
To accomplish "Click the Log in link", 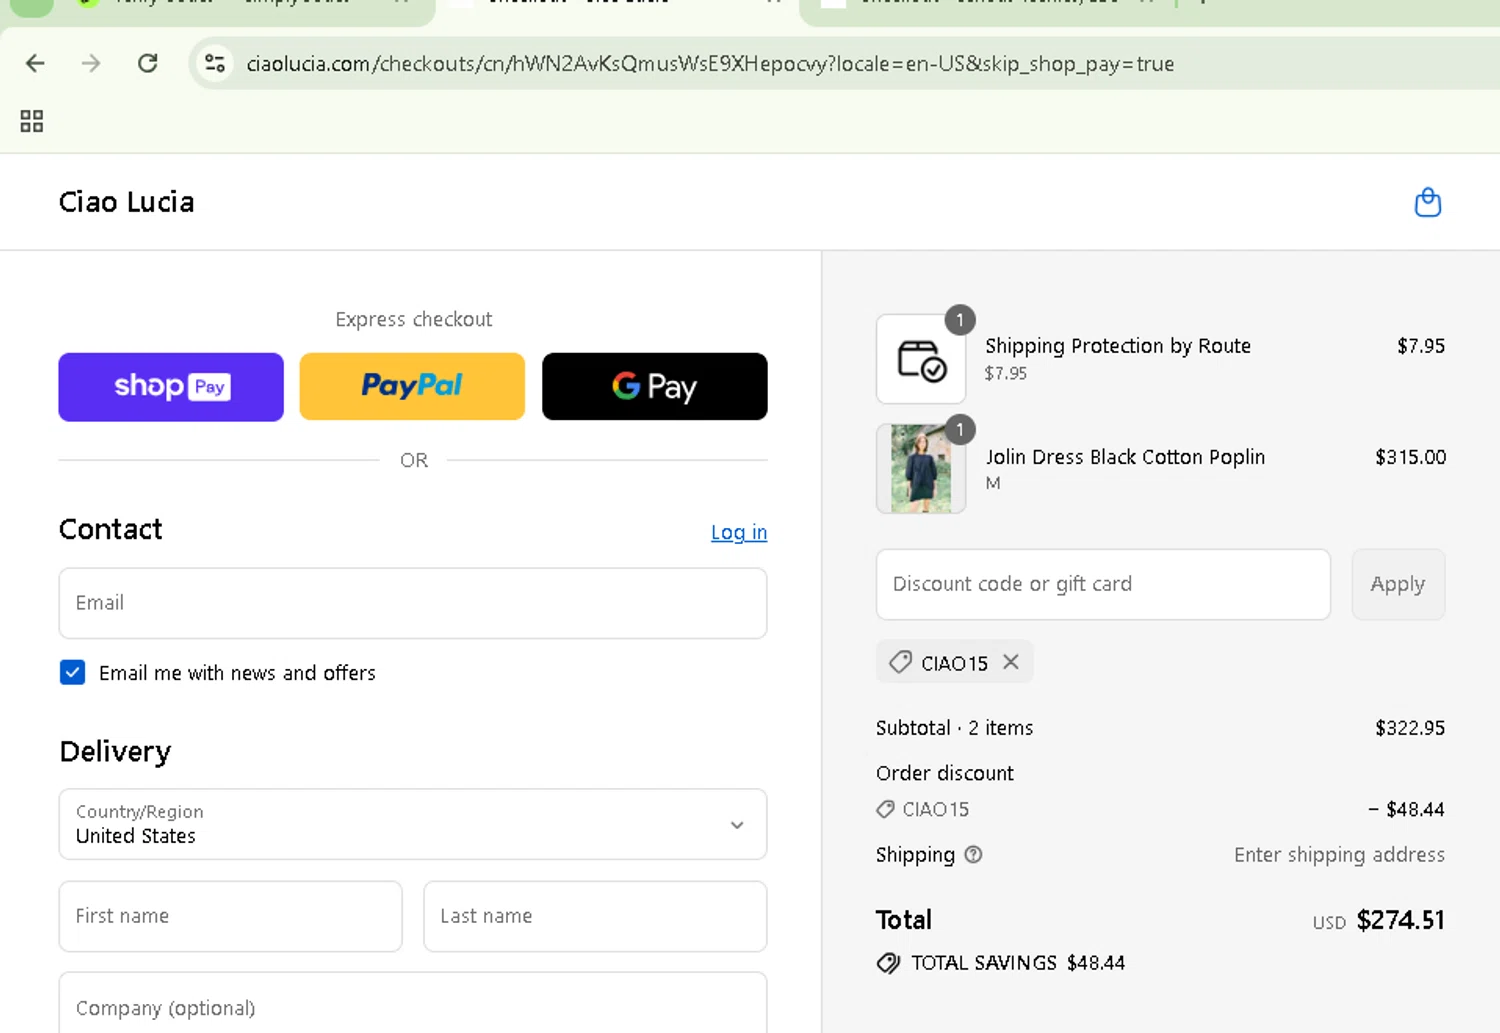I will pos(739,532).
